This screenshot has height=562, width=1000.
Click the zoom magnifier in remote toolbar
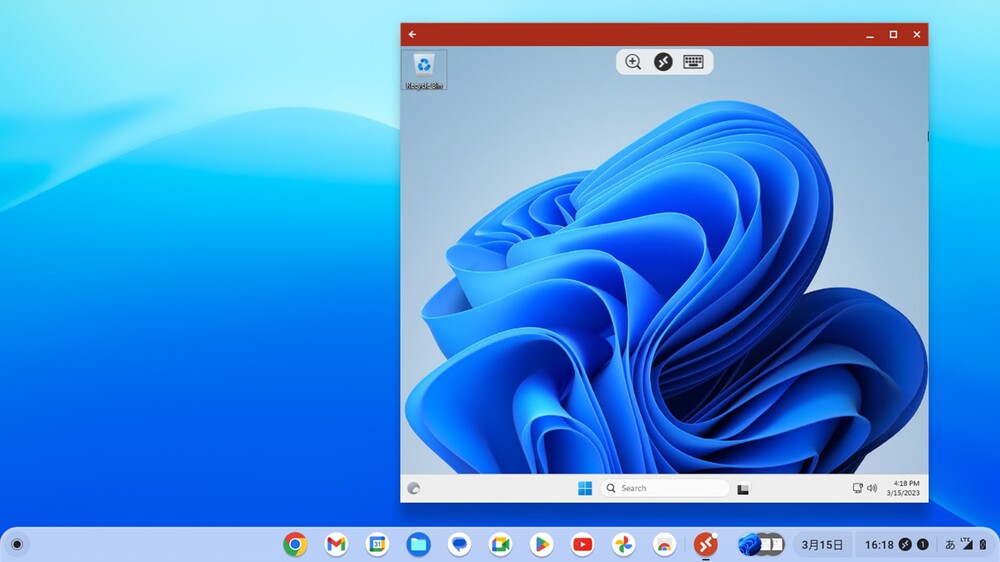pos(633,62)
